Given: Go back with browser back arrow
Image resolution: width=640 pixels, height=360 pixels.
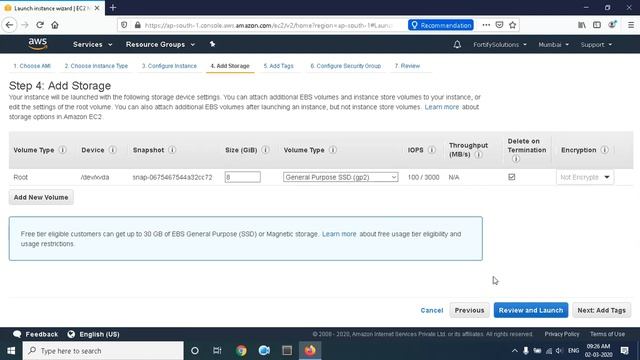Looking at the screenshot, I should pos(9,25).
